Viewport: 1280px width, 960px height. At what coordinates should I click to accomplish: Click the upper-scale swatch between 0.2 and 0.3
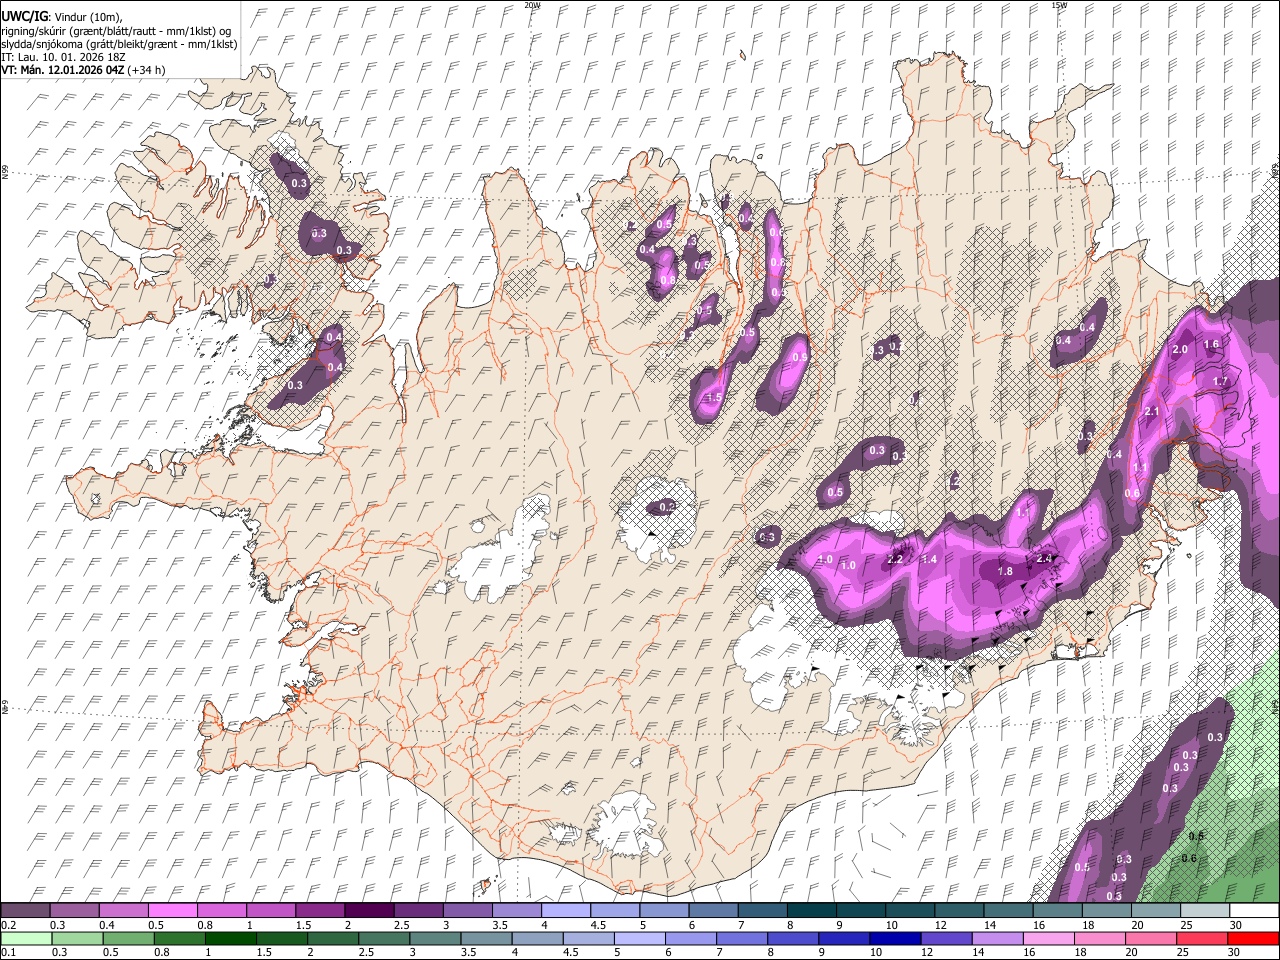tap(25, 910)
